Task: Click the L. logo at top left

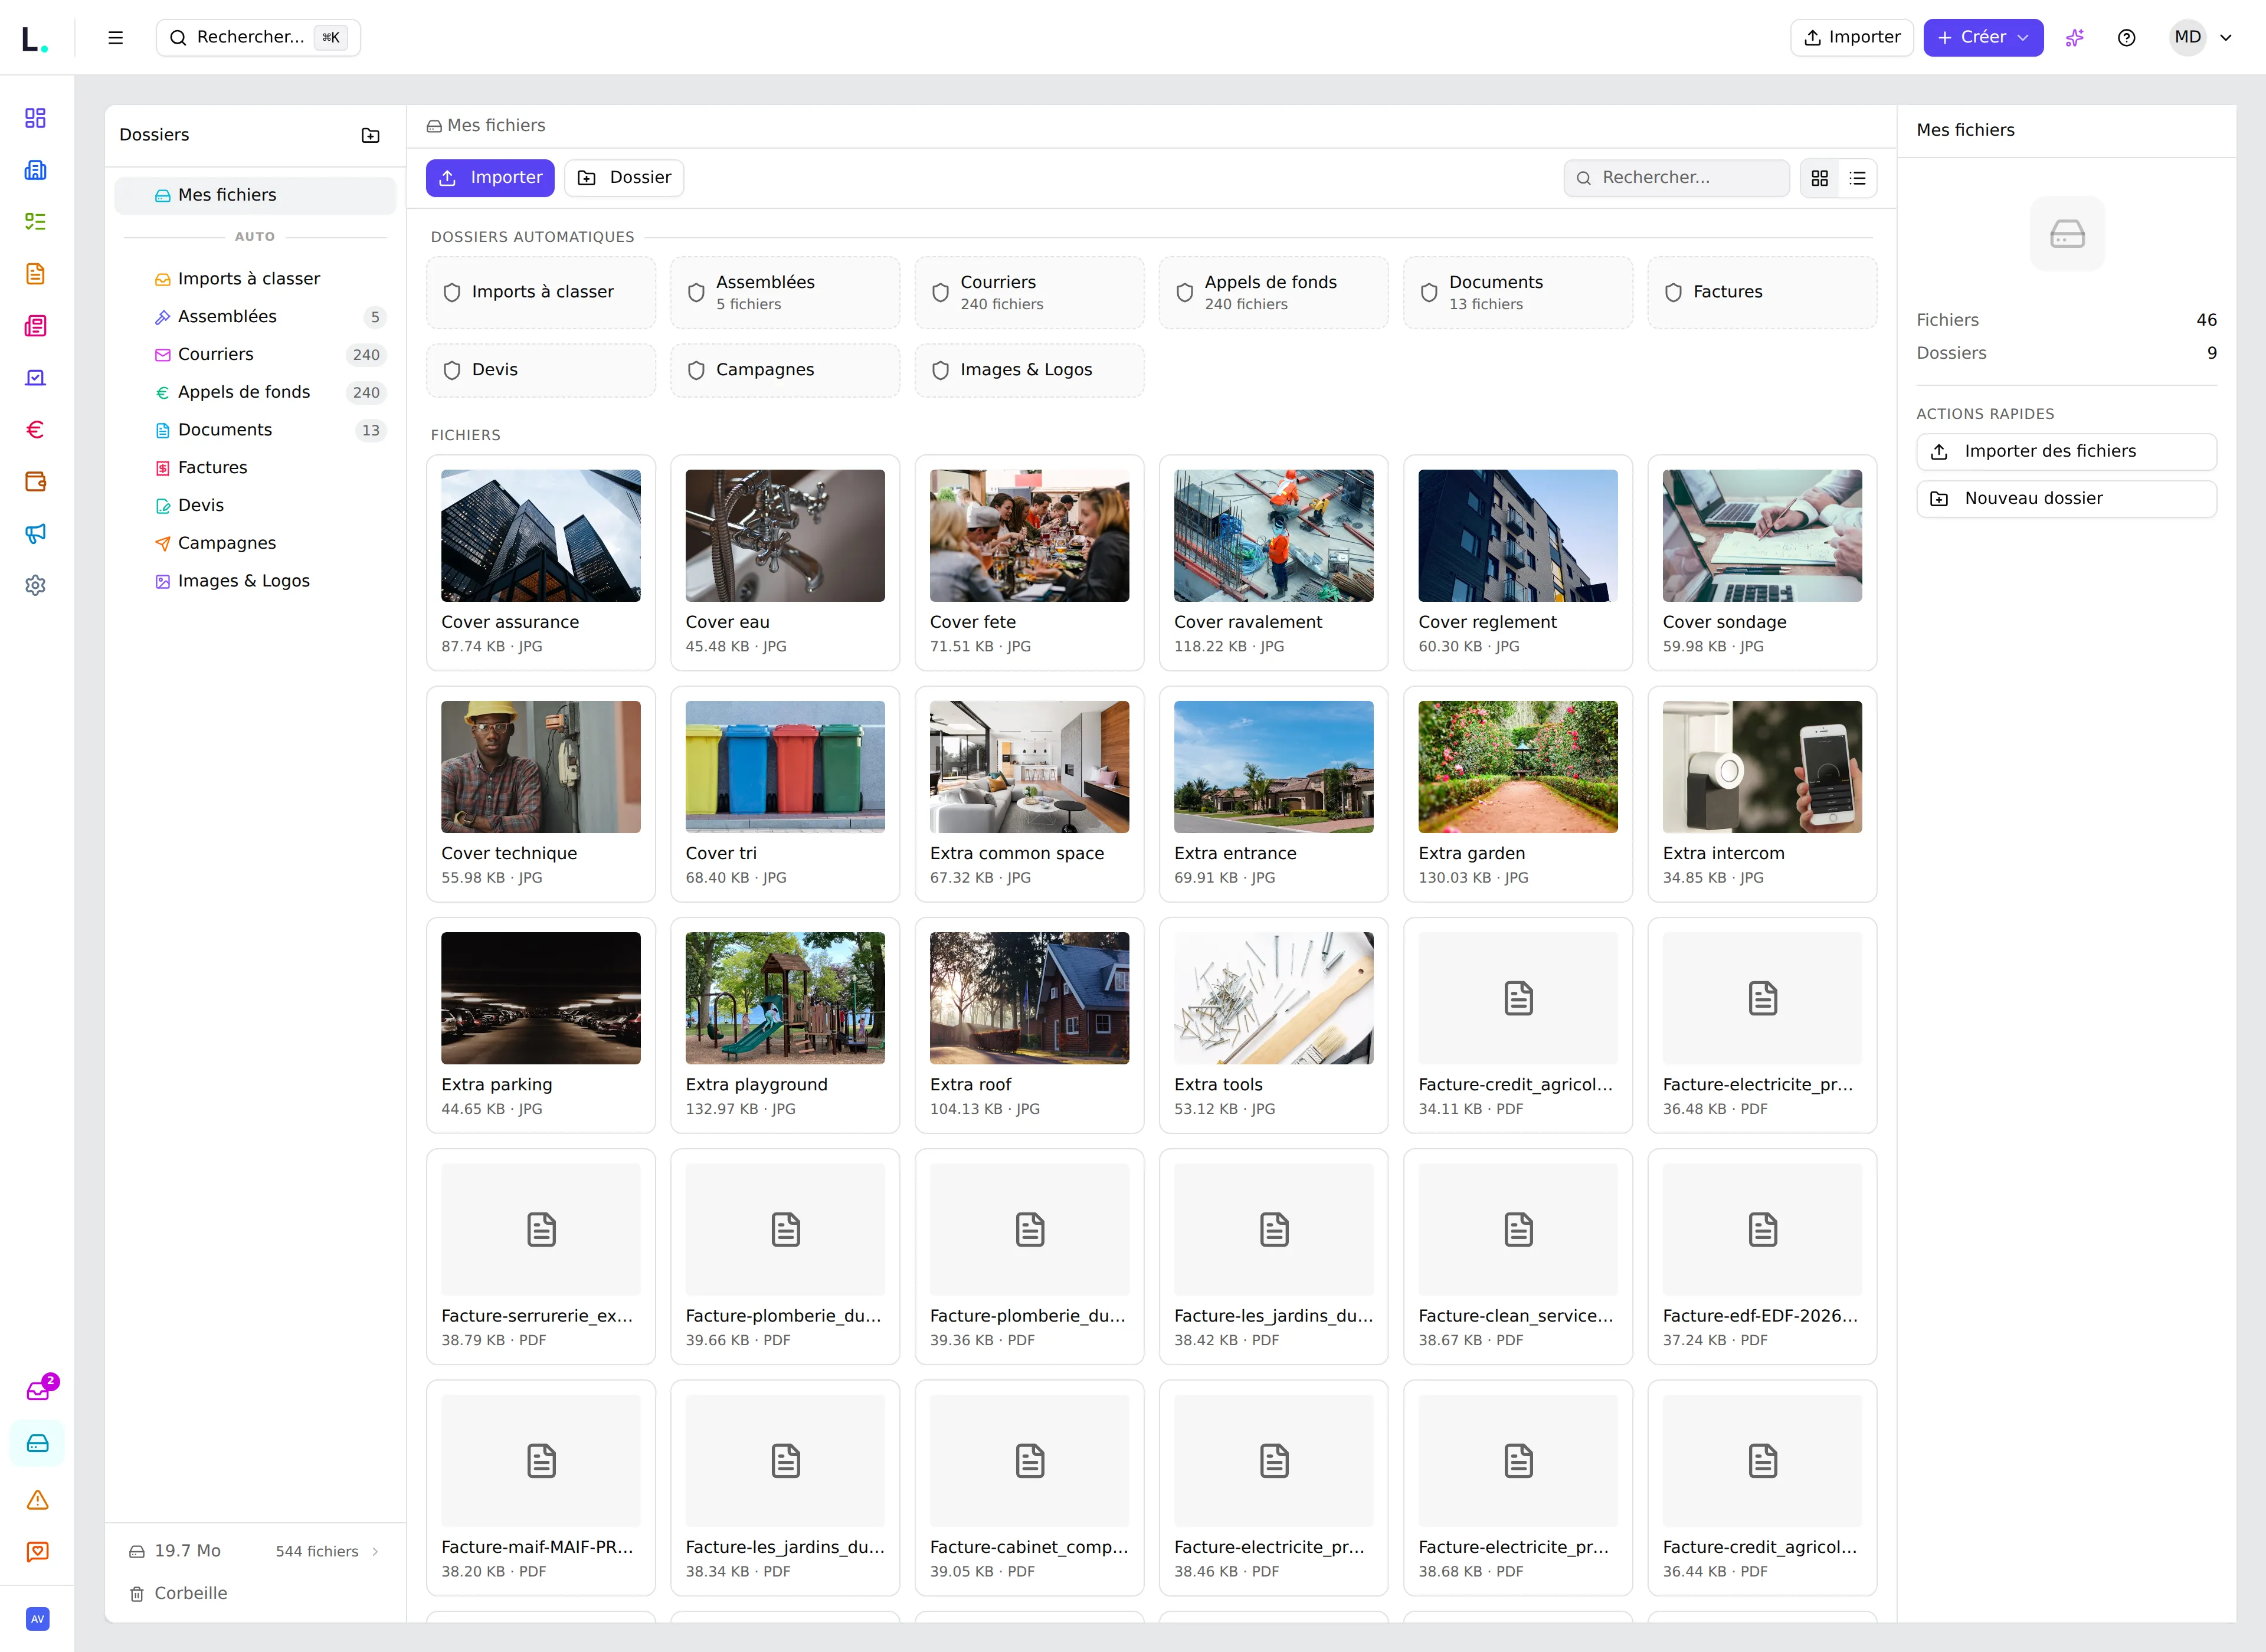Action: pos(34,38)
